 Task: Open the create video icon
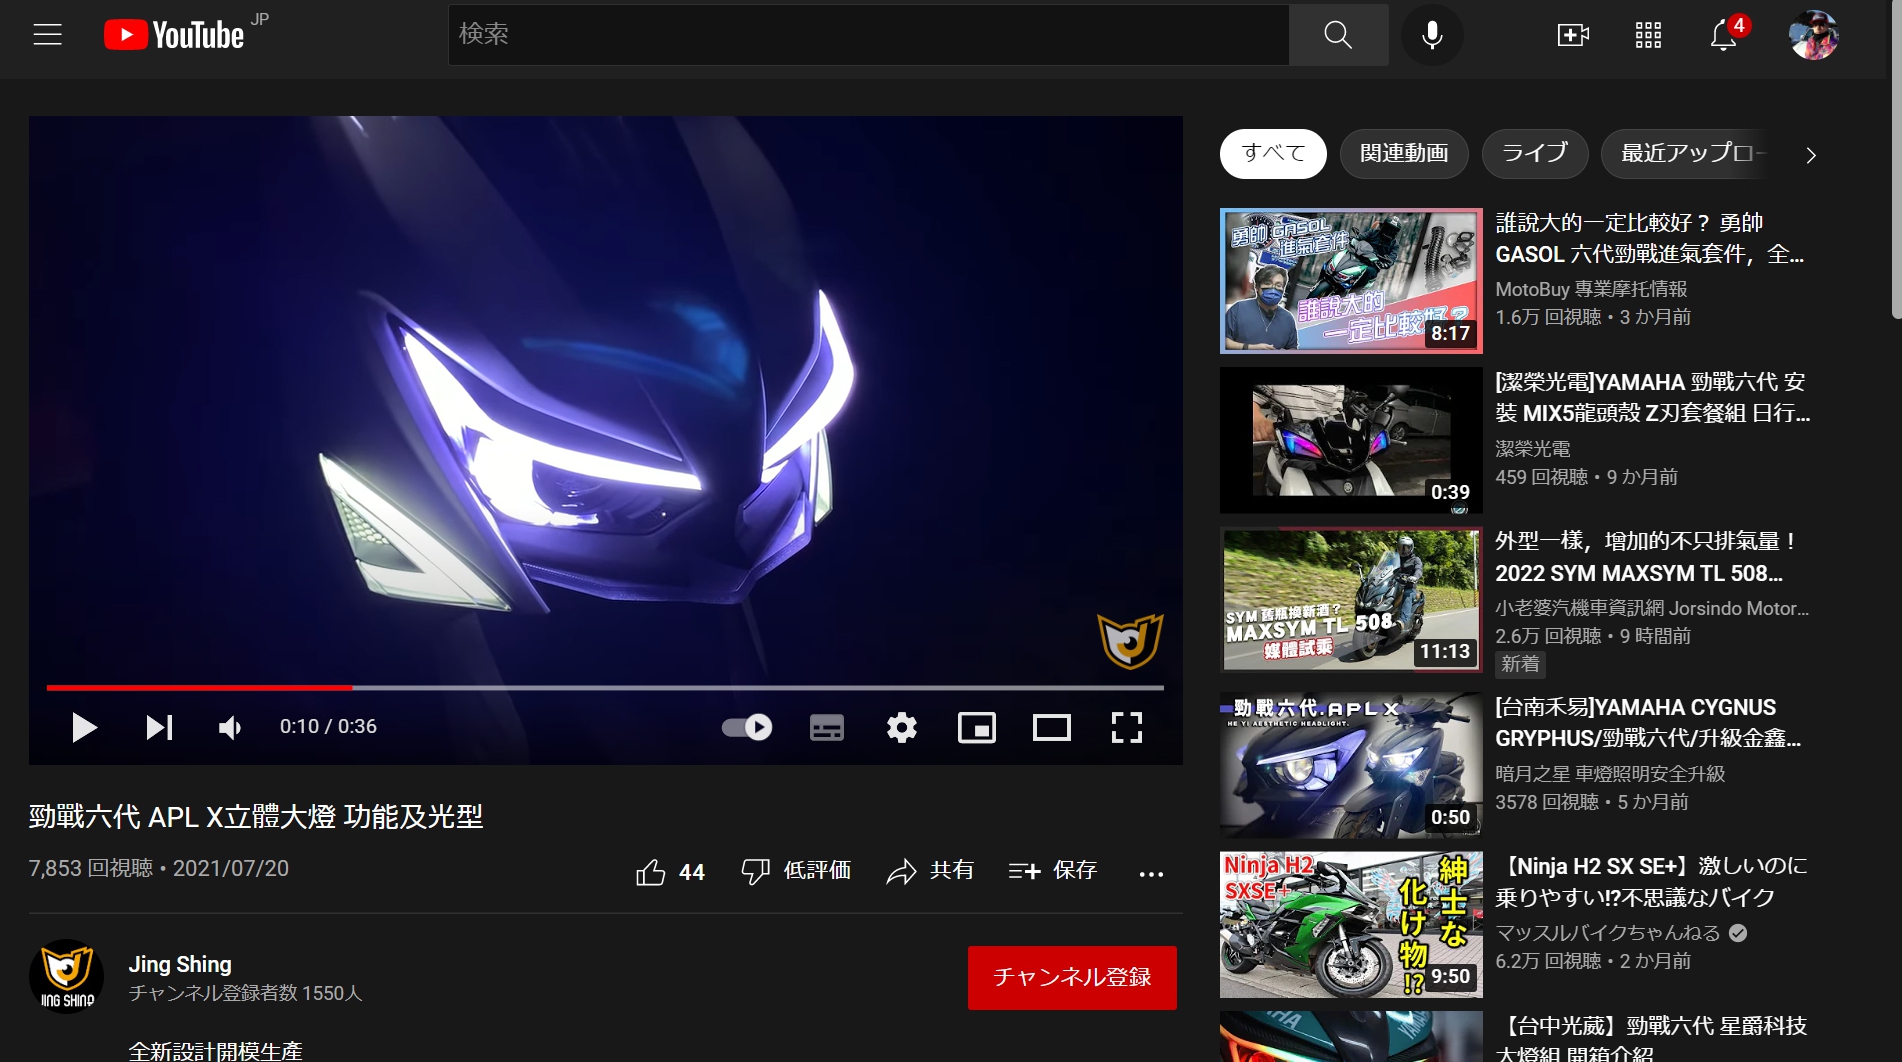tap(1573, 35)
